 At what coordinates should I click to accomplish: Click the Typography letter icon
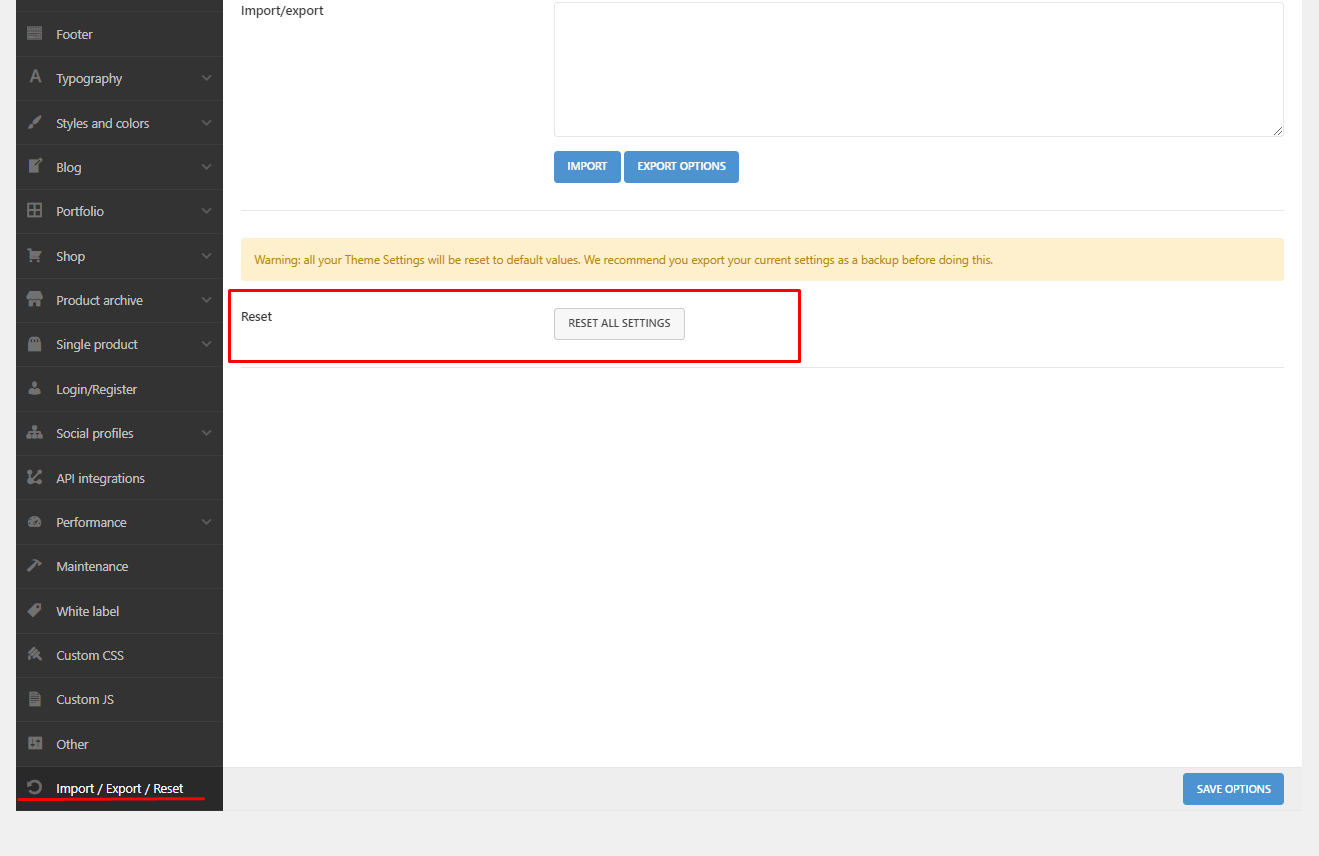pyautogui.click(x=35, y=78)
